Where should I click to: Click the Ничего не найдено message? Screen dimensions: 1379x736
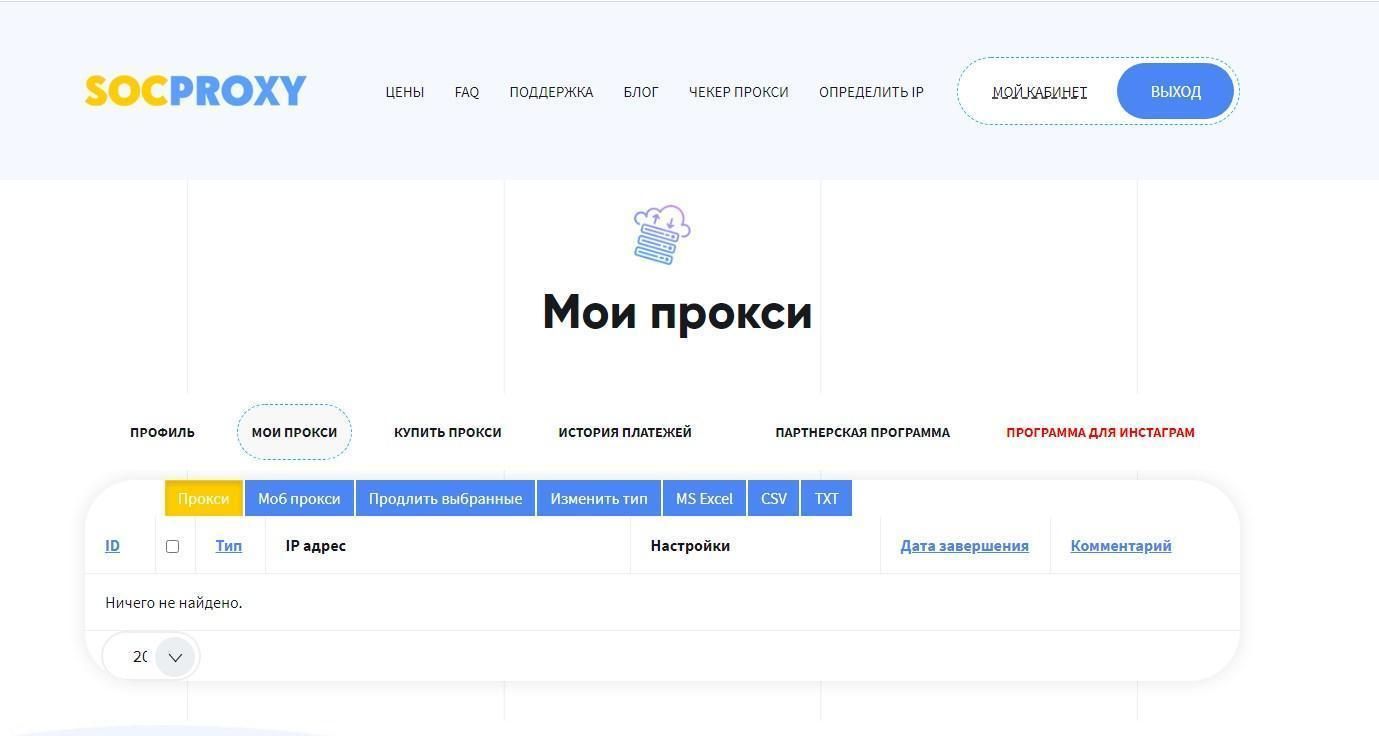174,602
